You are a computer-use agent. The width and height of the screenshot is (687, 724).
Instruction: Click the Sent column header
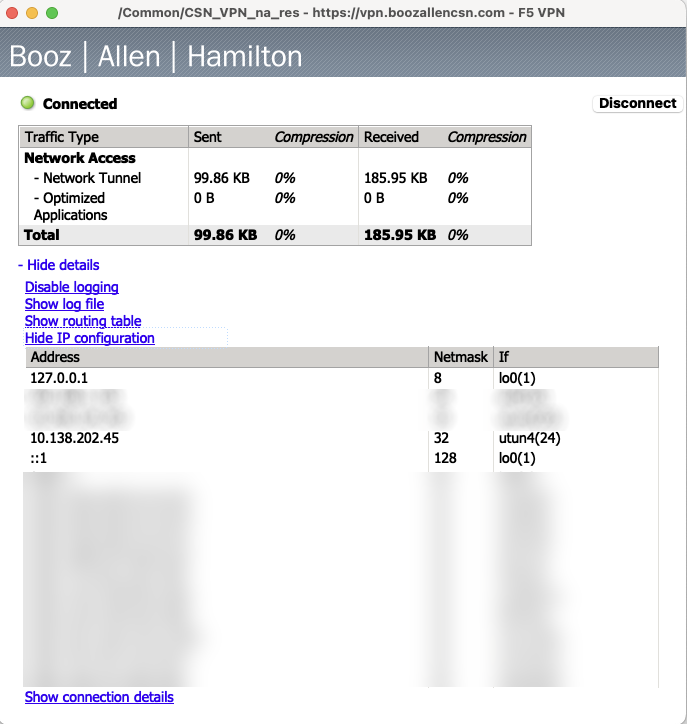[x=207, y=137]
